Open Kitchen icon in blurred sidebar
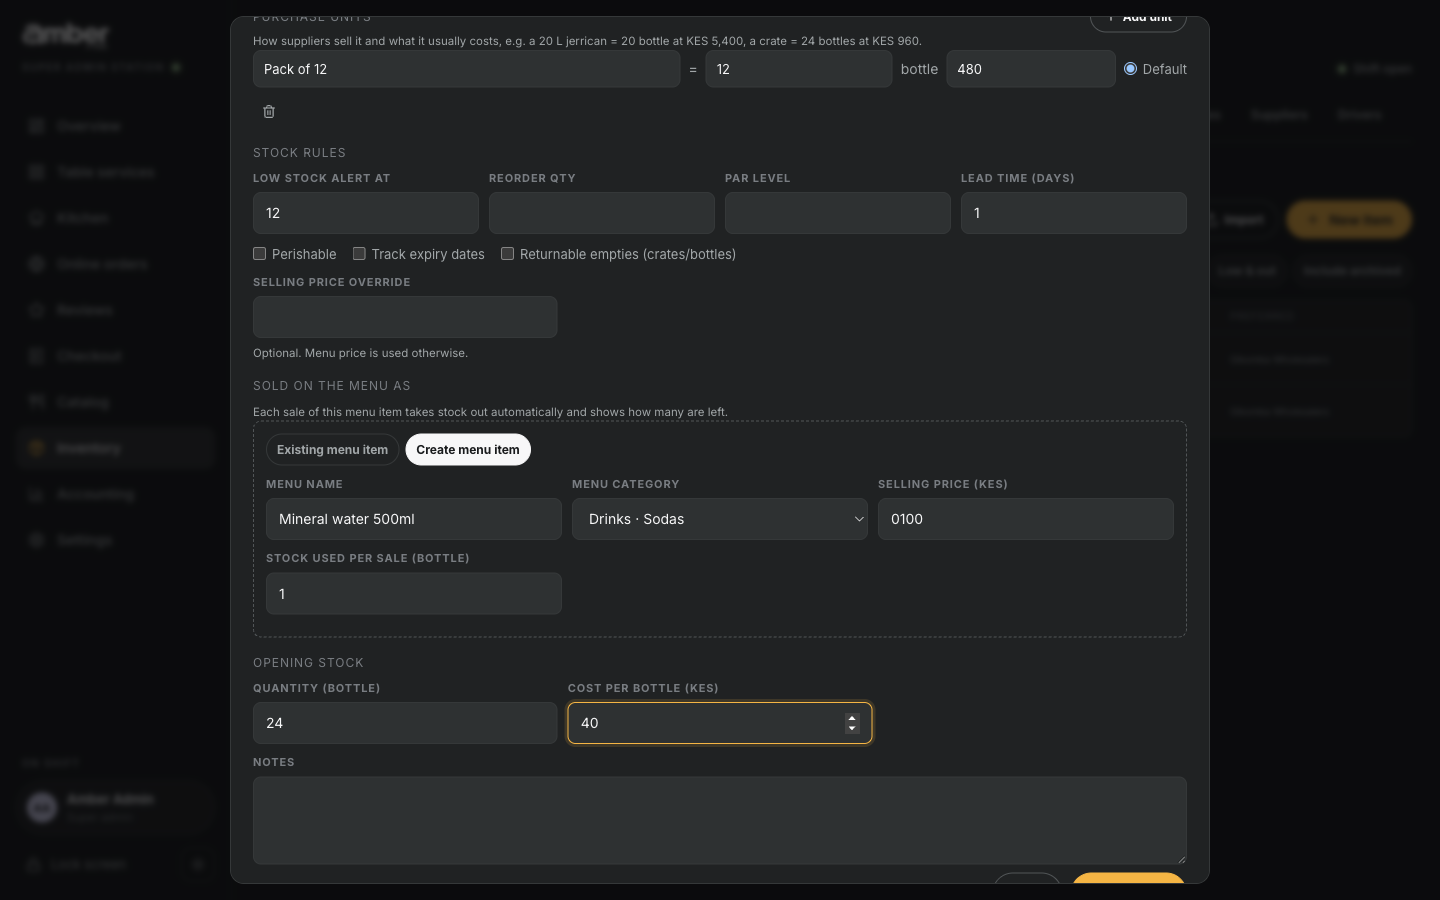Image resolution: width=1440 pixels, height=900 pixels. pyautogui.click(x=37, y=218)
